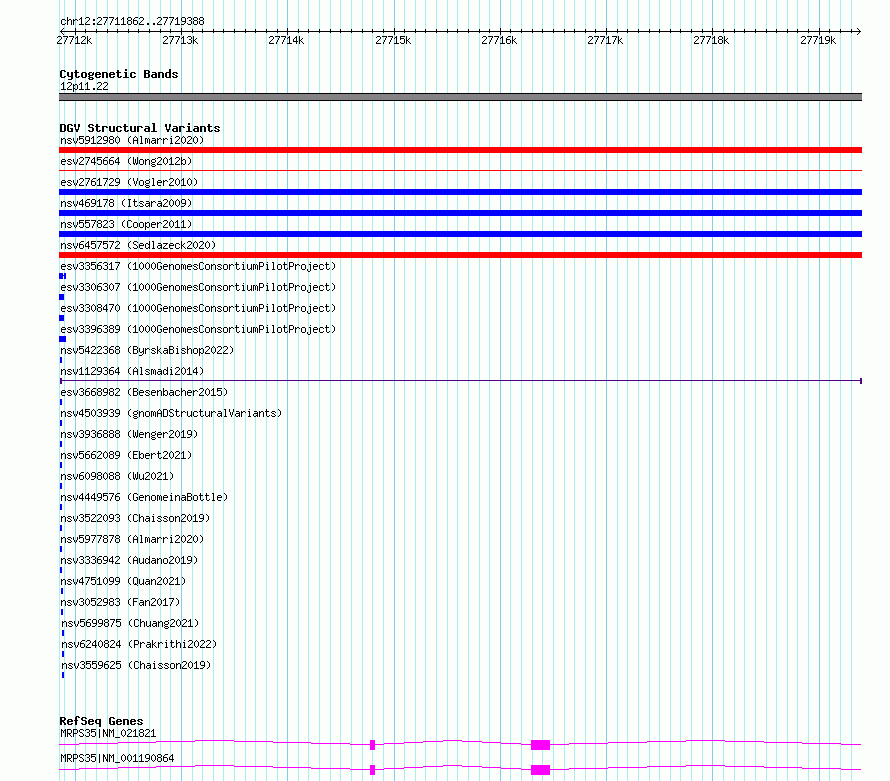The image size is (890, 781).
Task: Click the ruler's right arrowhead
Action: [859, 31]
